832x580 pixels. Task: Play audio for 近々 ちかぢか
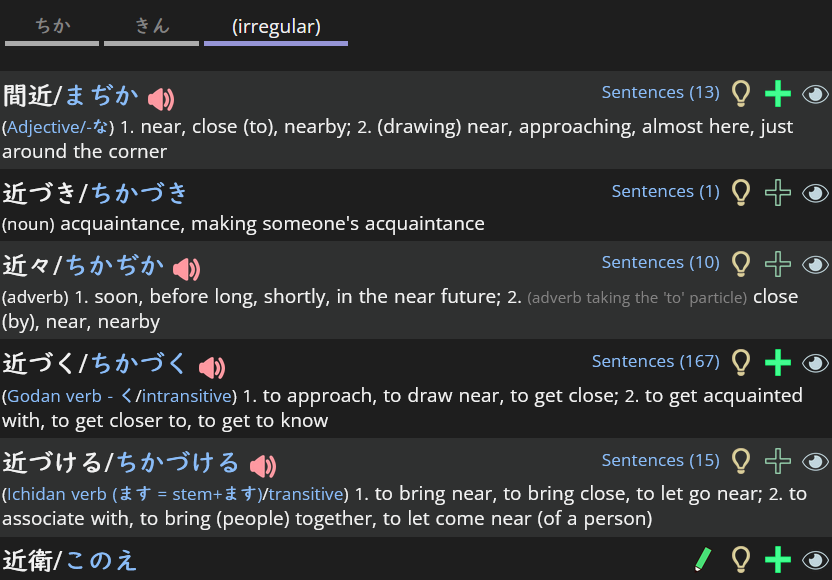tap(187, 268)
